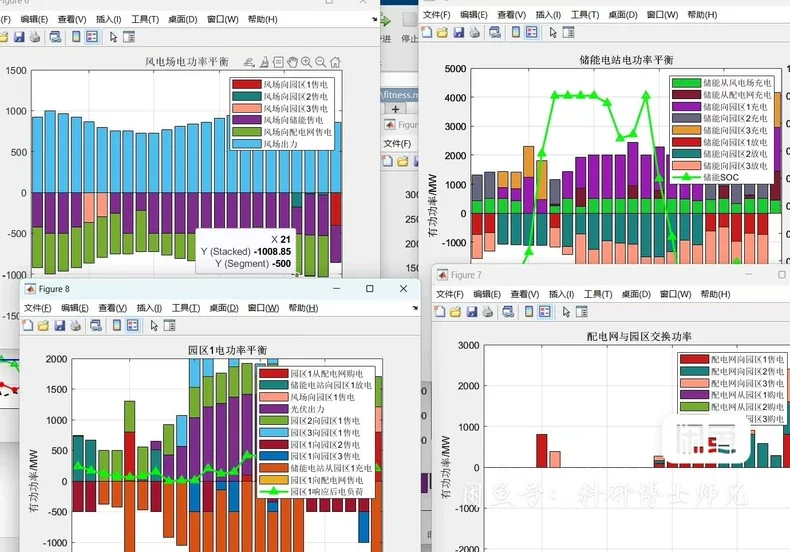Toggle Insert Colorbar in 储能电站电功率平衡 window toolbar
This screenshot has height=552, width=790.
point(516,32)
